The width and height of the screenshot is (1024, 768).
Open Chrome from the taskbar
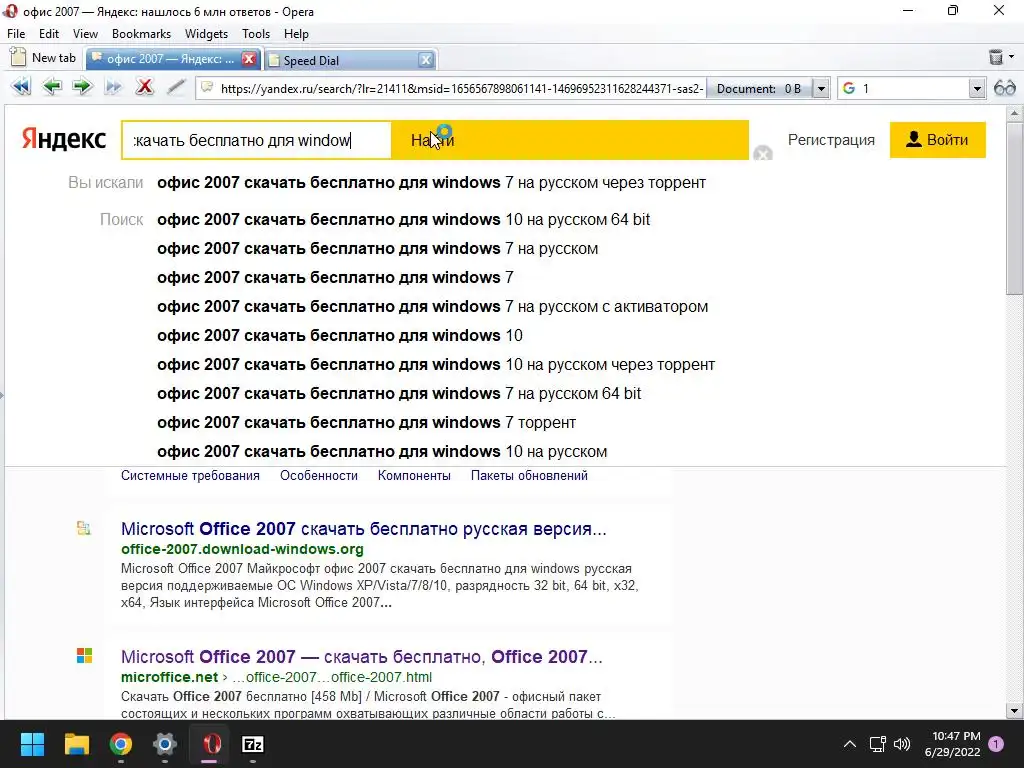coord(121,744)
